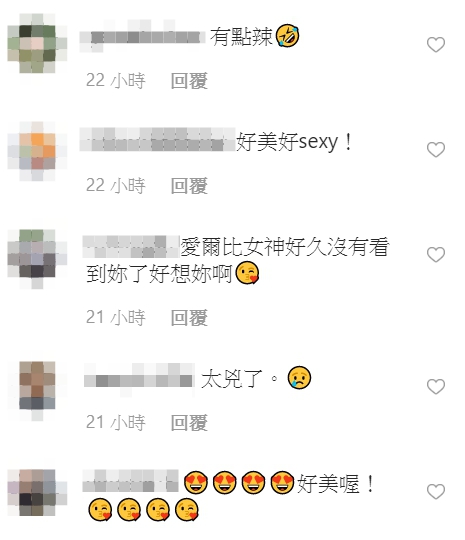Open avatar of '好美好sexy！' commenter
Viewport: 465px width, 540px height.
click(37, 151)
